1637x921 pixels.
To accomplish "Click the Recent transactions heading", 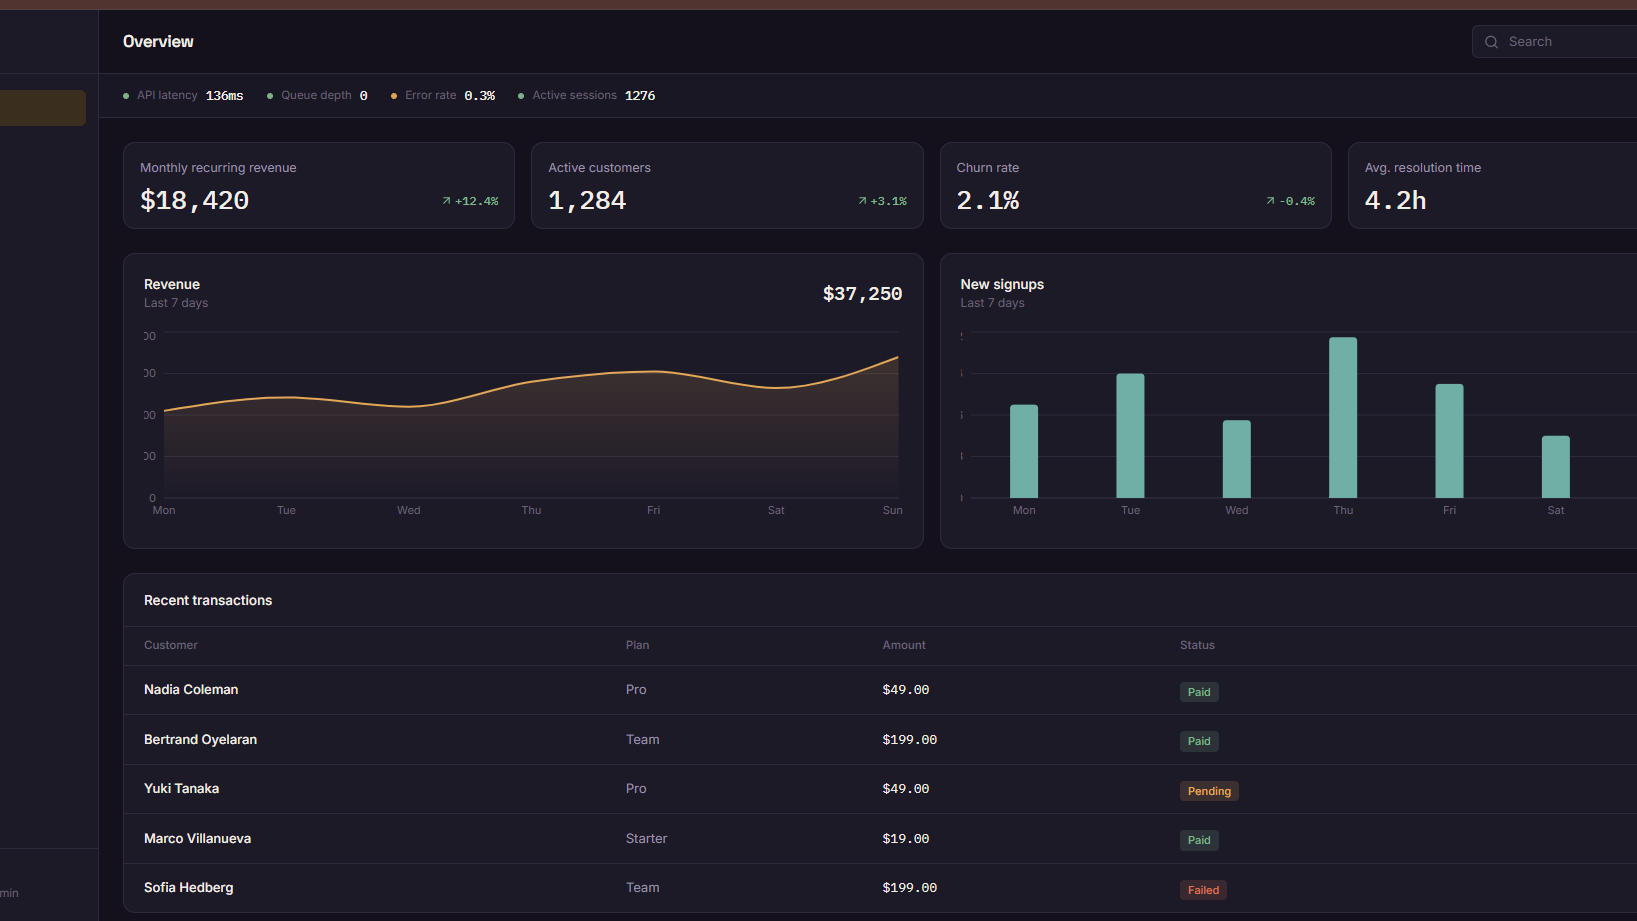I will click(208, 600).
